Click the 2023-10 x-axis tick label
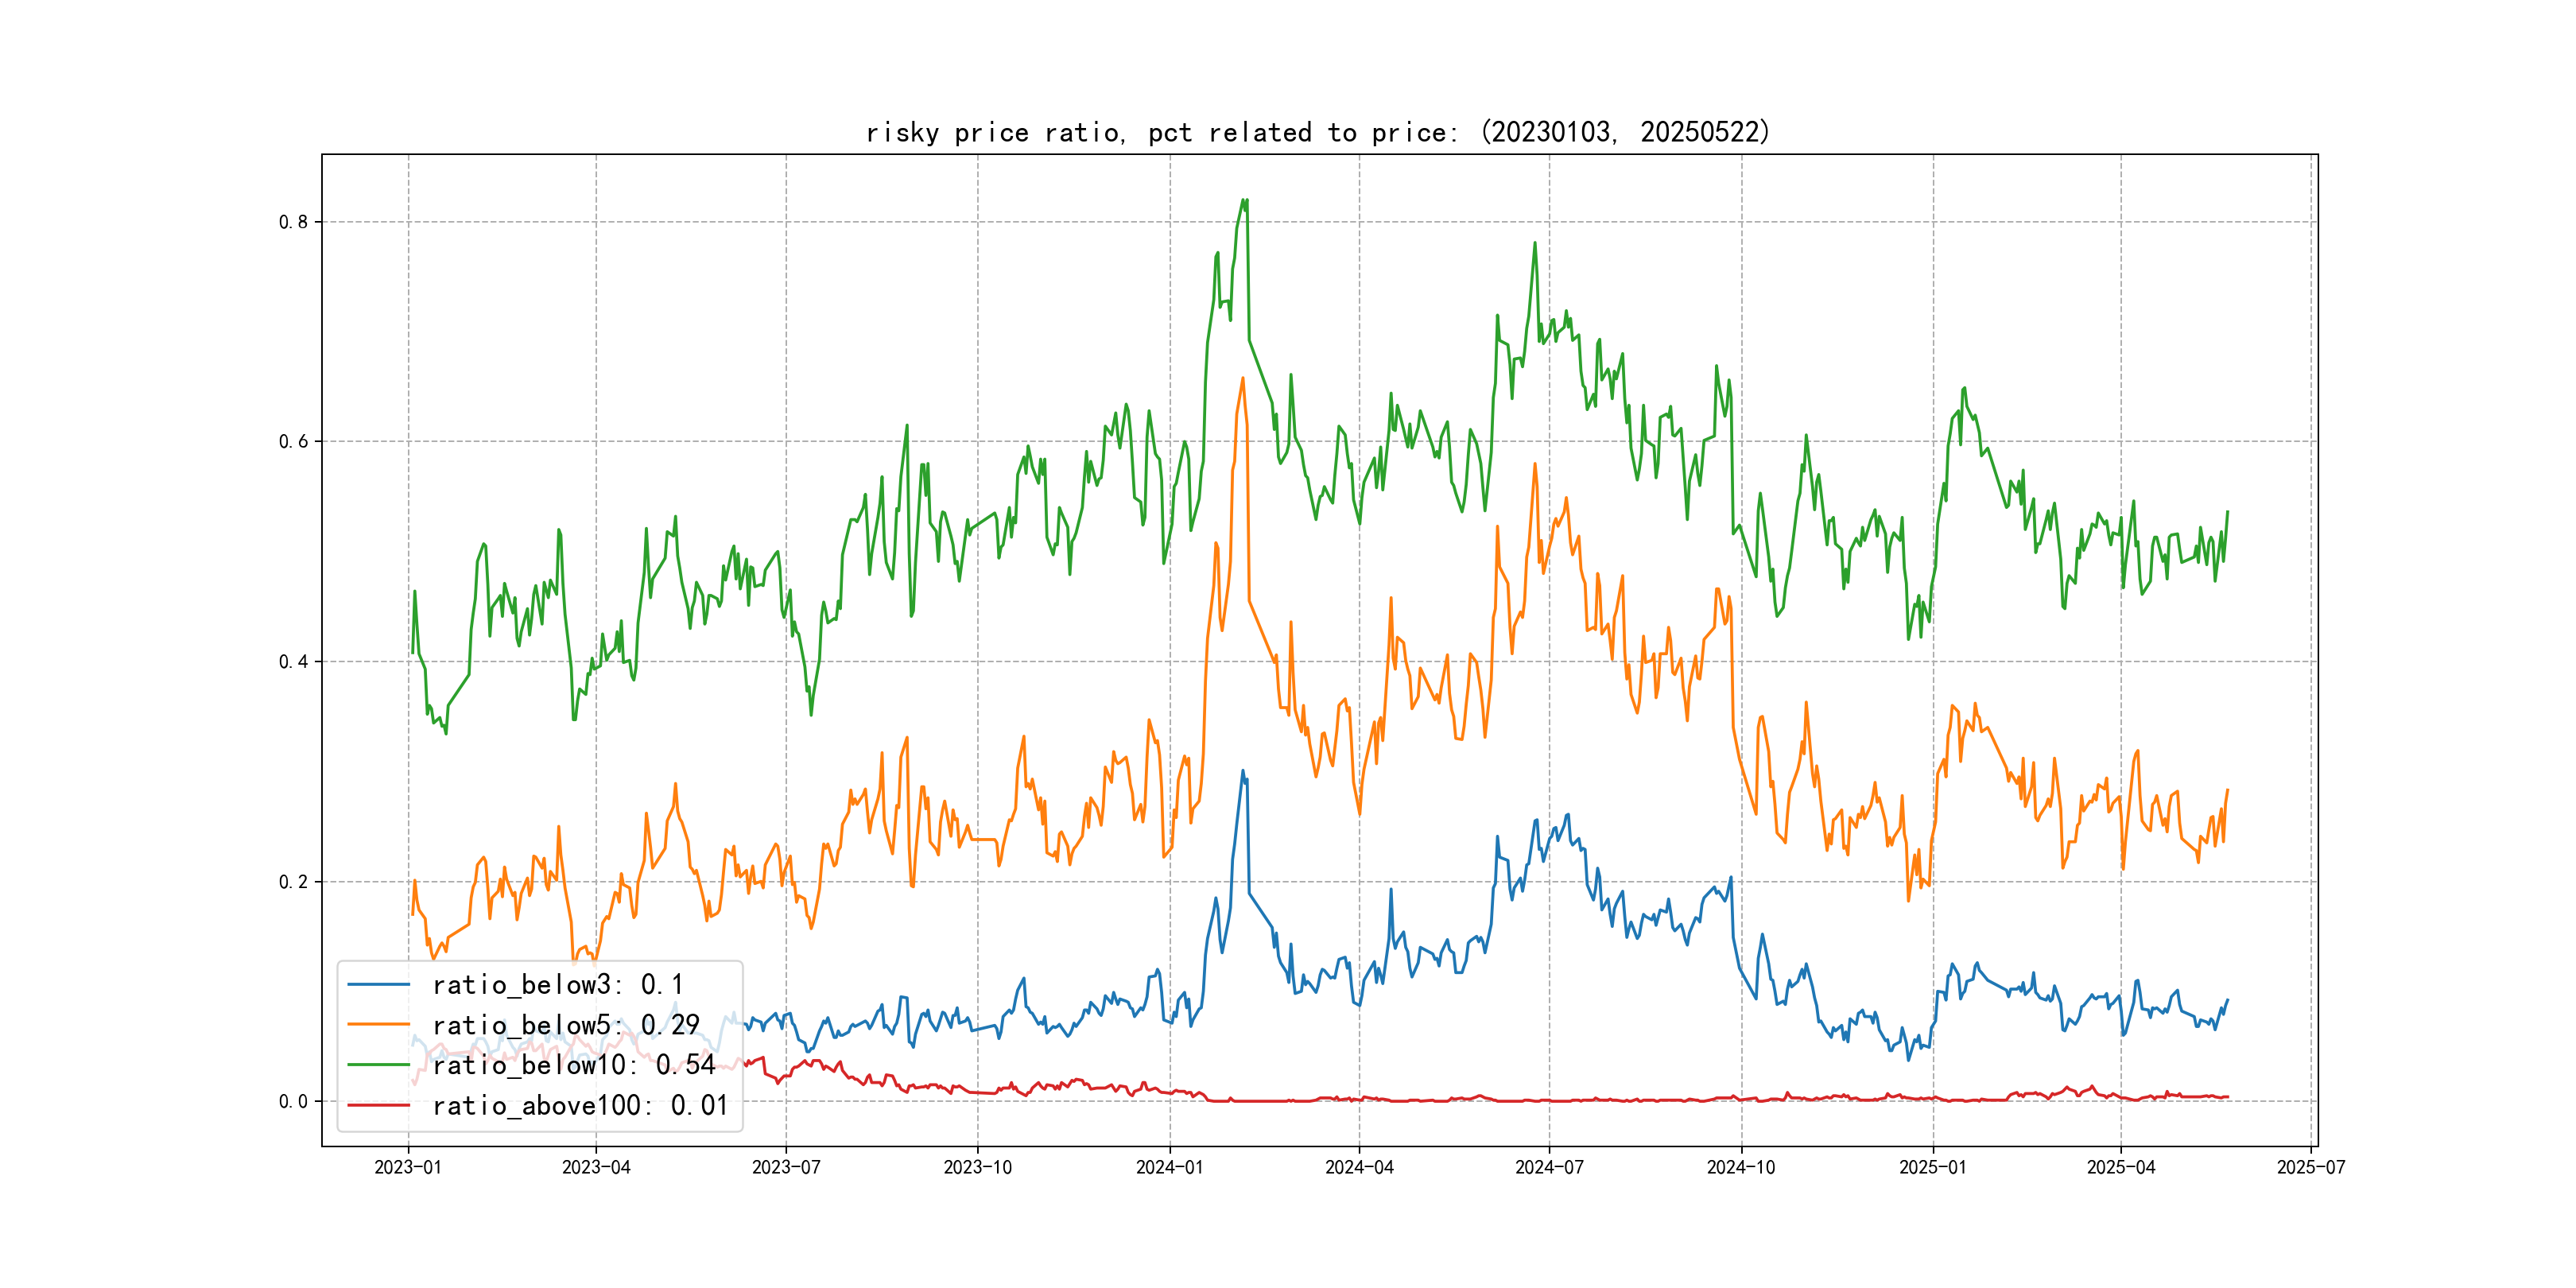This screenshot has height=1288, width=2576. [x=977, y=1167]
